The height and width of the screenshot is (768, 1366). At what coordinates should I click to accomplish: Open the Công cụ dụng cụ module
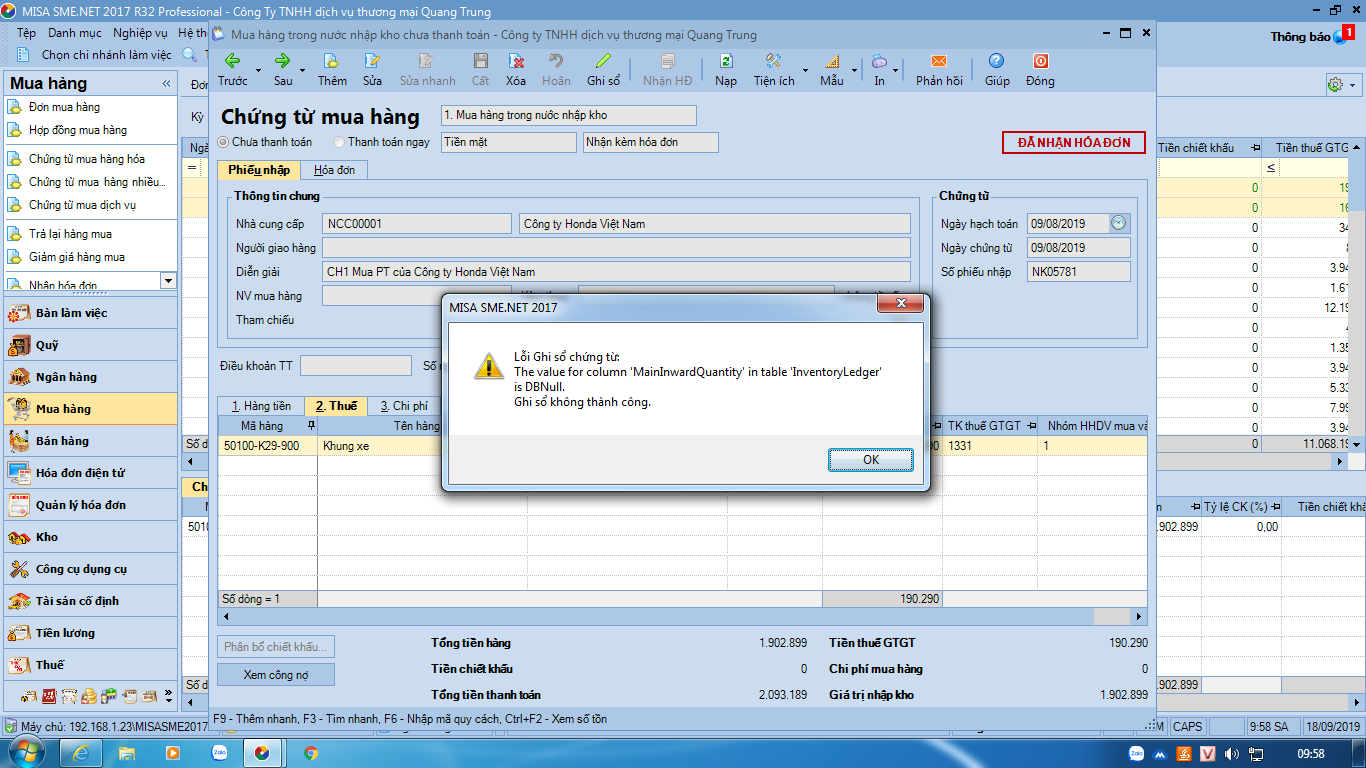90,569
